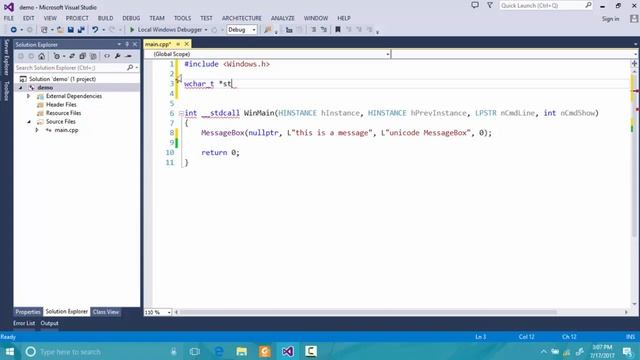Open Solution Explorer window position dropdown
Viewport: 640px width, 360px height.
coord(119,44)
